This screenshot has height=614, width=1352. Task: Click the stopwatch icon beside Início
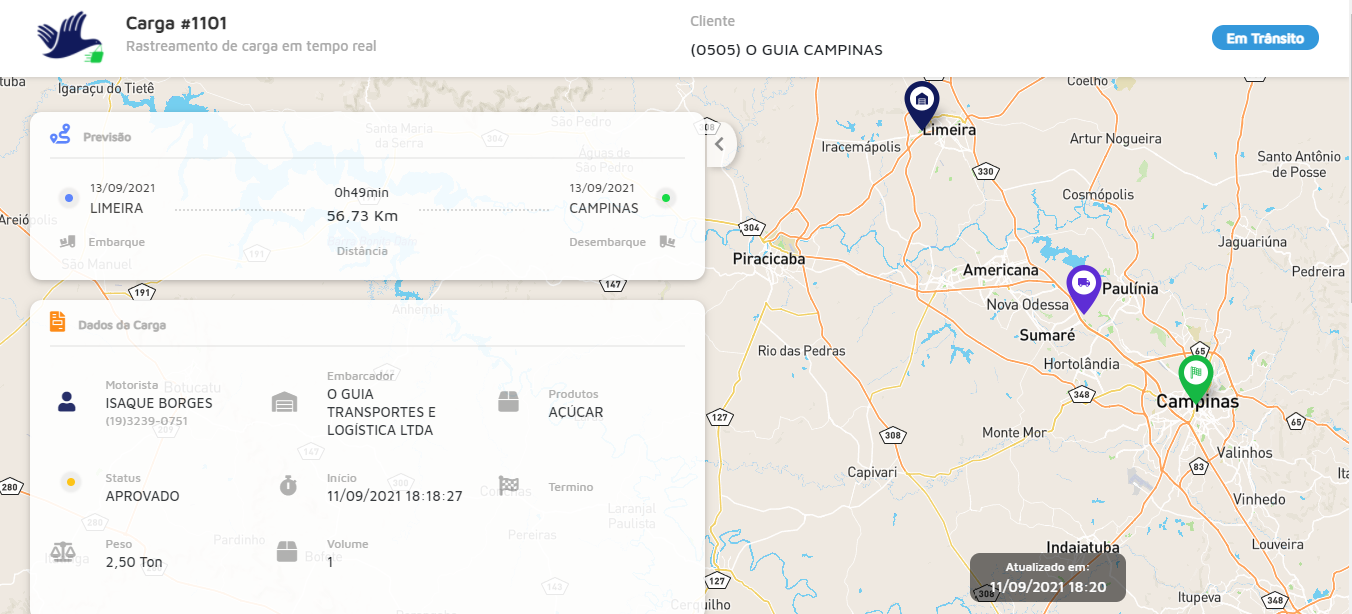tap(288, 486)
